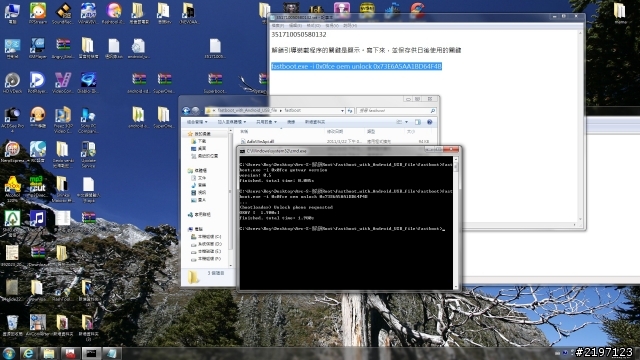Image resolution: width=640 pixels, height=360 pixels.
Task: Open the change view dropdown arrow in Explorer
Action: [406, 122]
